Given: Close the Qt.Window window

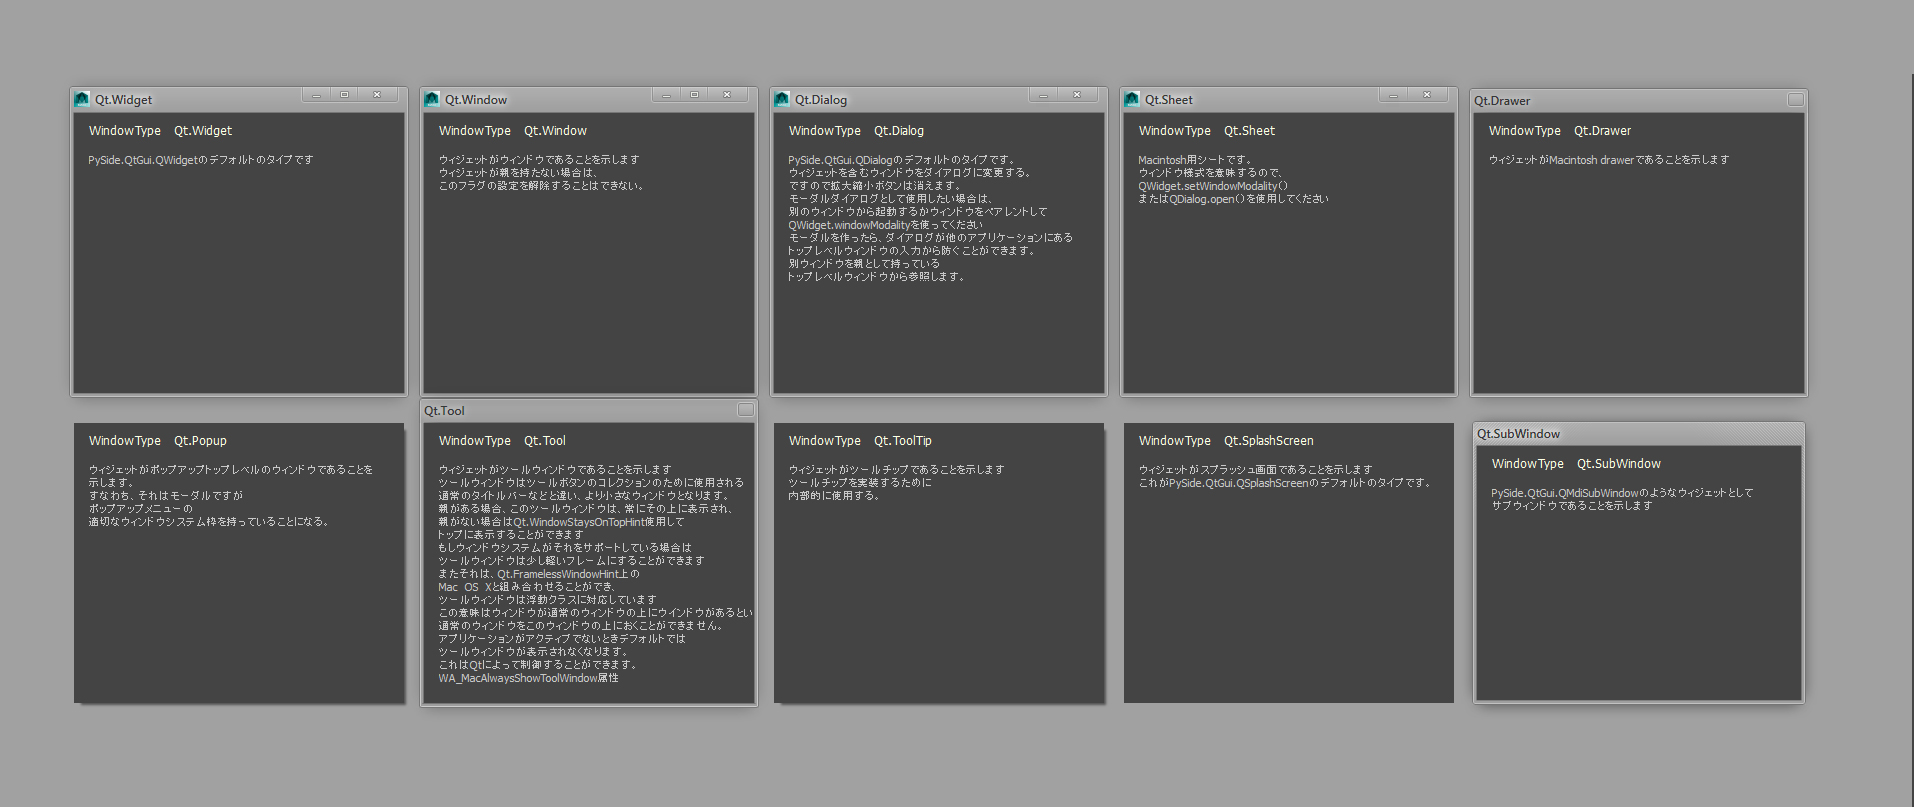Looking at the screenshot, I should pos(727,95).
